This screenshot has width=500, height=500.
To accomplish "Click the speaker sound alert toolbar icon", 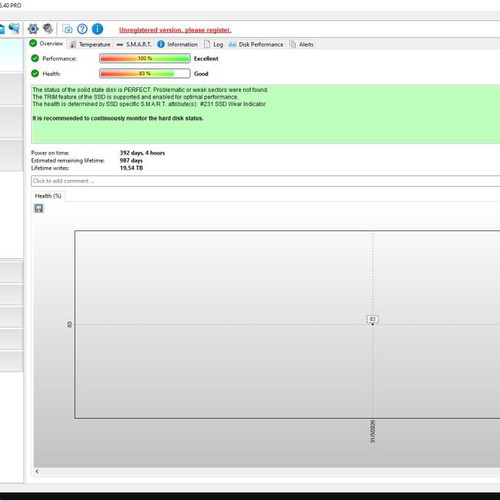I will 48,29.
